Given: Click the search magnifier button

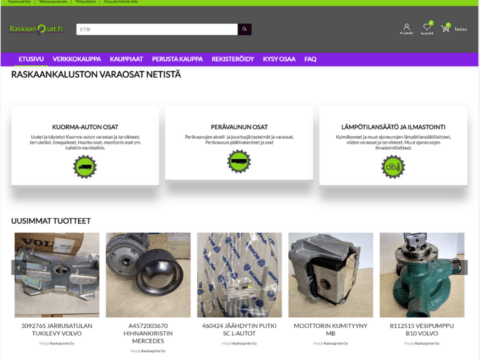Looking at the screenshot, I should (244, 29).
